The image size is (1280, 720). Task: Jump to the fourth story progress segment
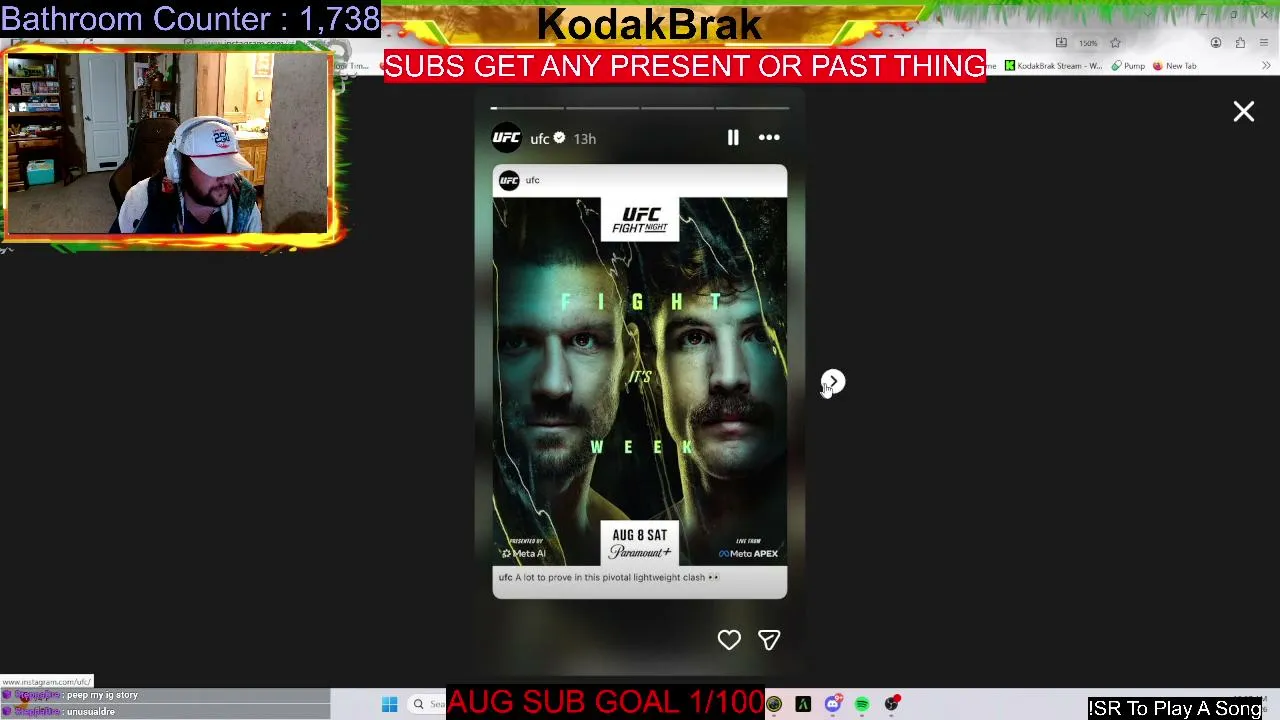(753, 108)
